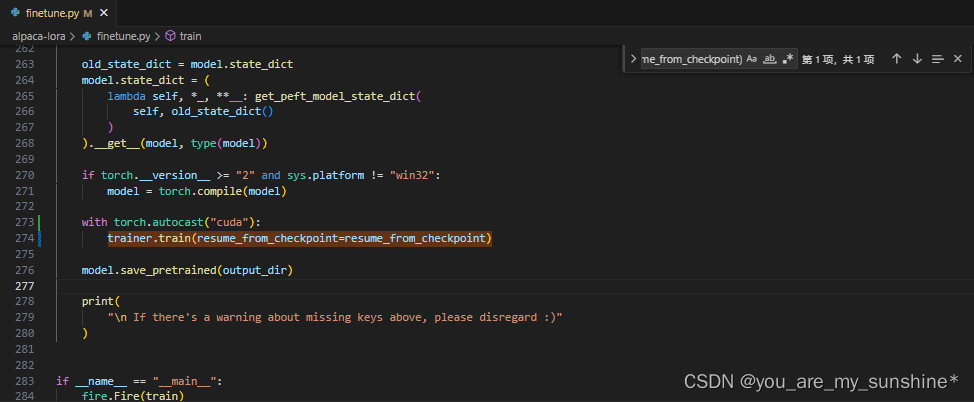Click the train symbol cube icon

pyautogui.click(x=170, y=36)
